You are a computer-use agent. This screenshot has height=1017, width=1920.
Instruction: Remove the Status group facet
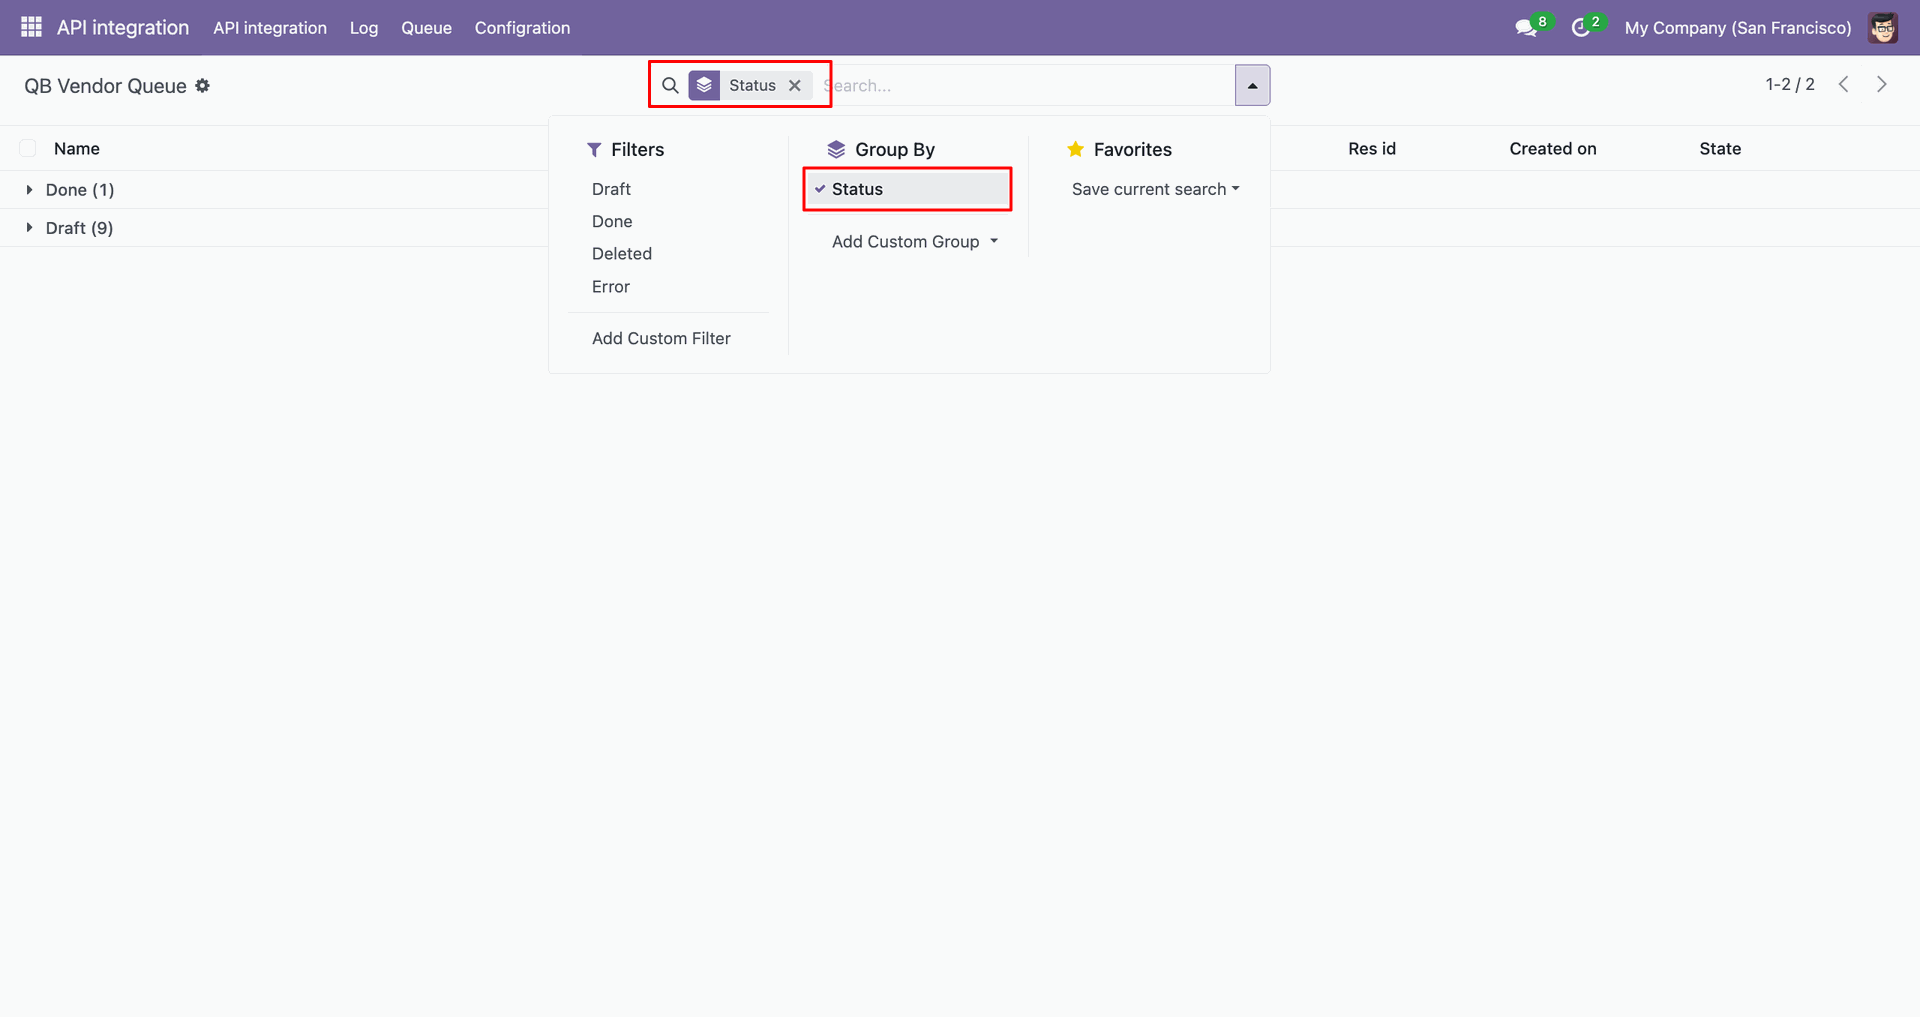pyautogui.click(x=795, y=86)
